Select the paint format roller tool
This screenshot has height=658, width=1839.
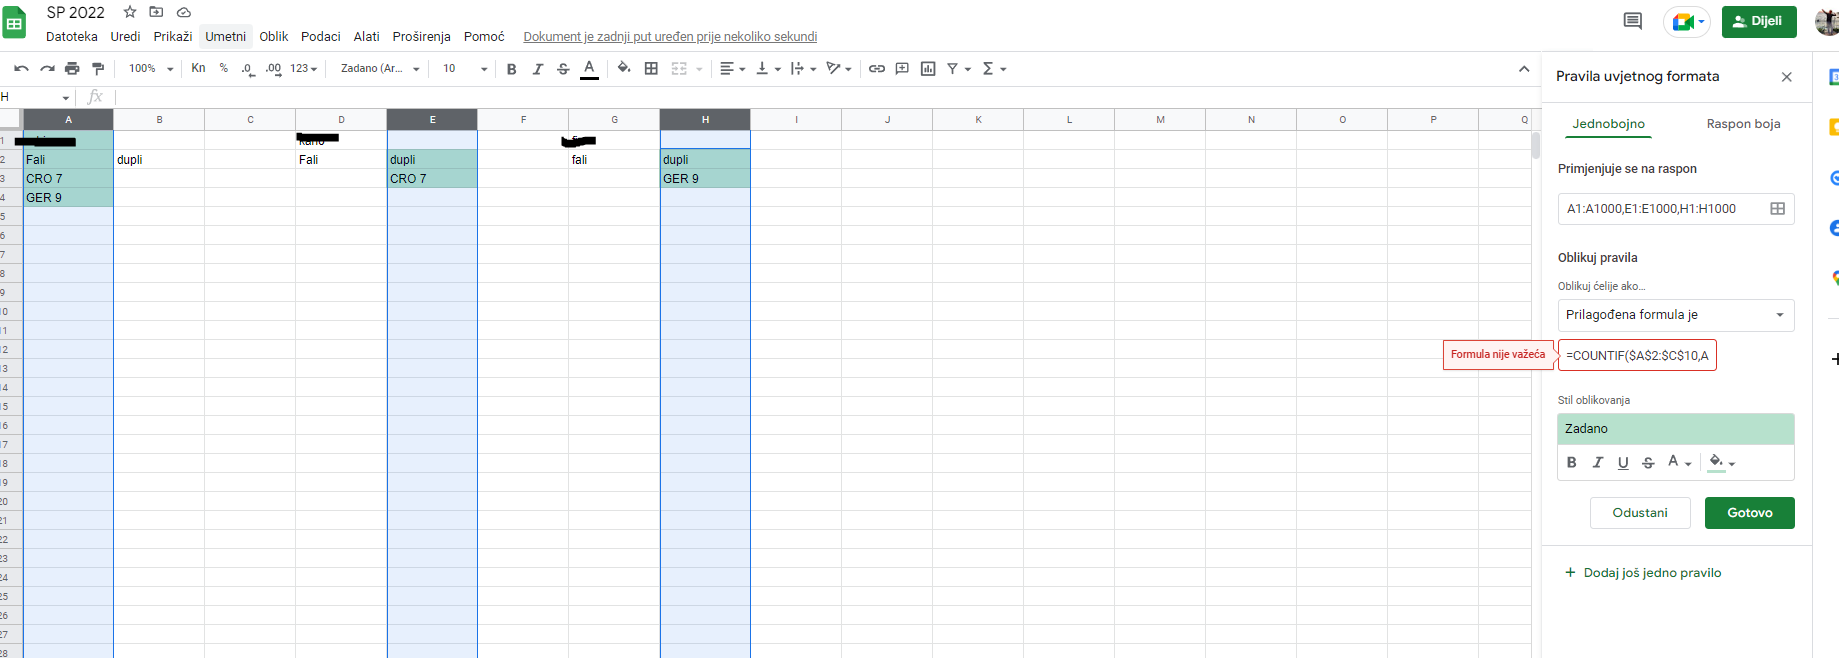(98, 69)
